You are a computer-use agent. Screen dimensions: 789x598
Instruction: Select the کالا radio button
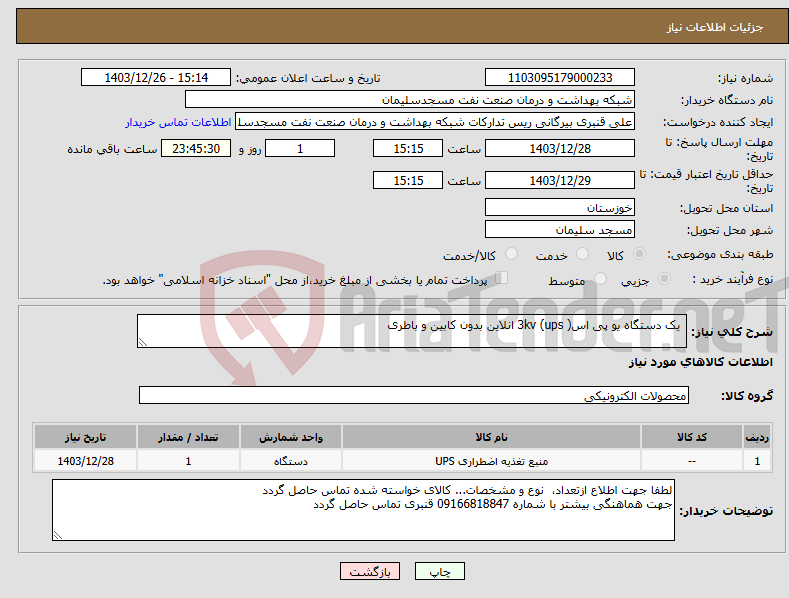(640, 254)
